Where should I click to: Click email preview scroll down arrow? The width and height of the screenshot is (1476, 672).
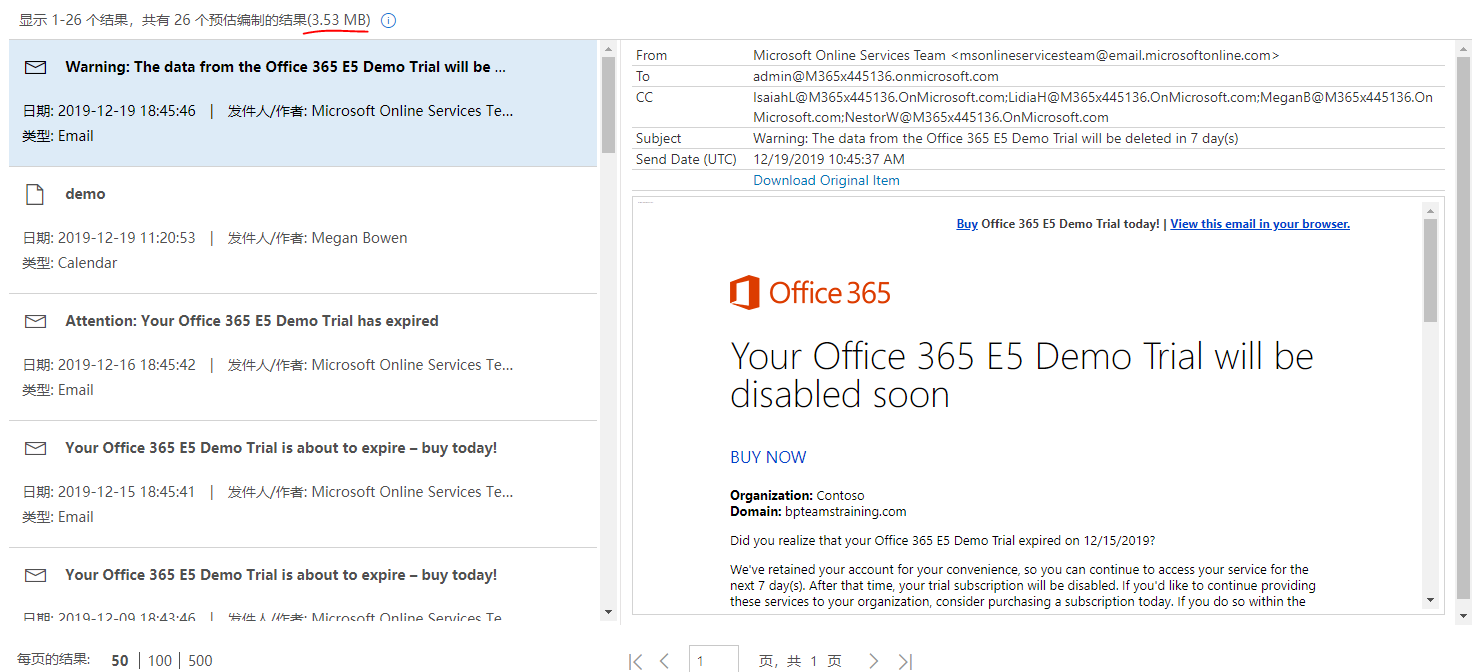tap(1430, 600)
